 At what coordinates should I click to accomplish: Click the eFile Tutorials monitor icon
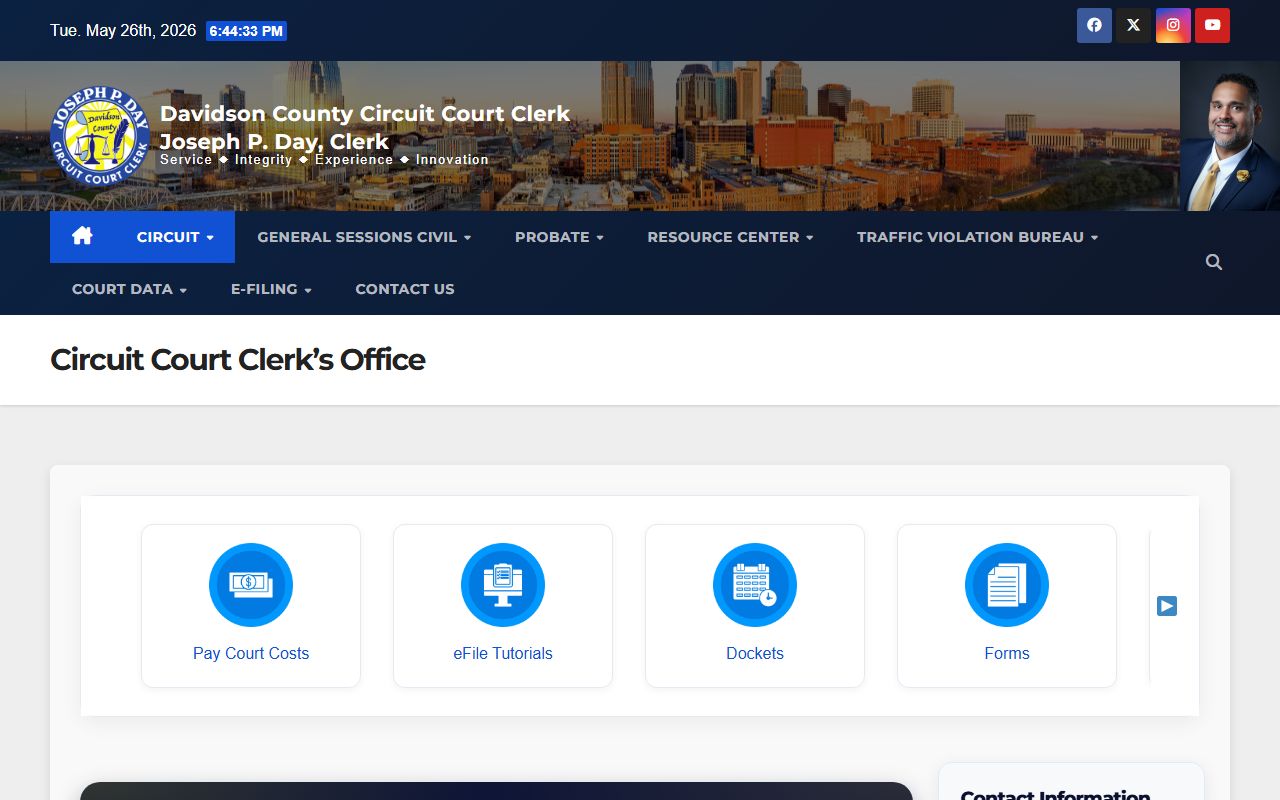(x=503, y=585)
